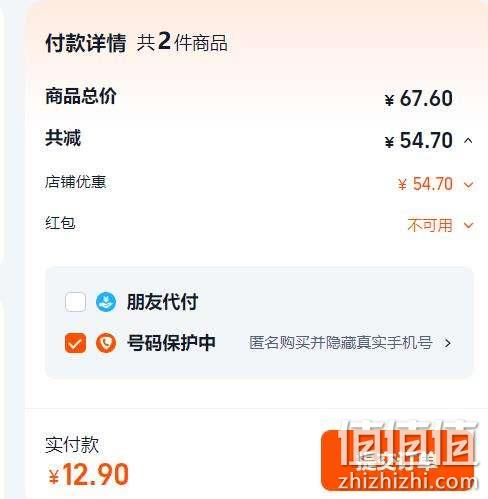This screenshot has width=488, height=499.
Task: Tap the 匿名购买并隐藏真实手机号 link text
Action: click(341, 343)
